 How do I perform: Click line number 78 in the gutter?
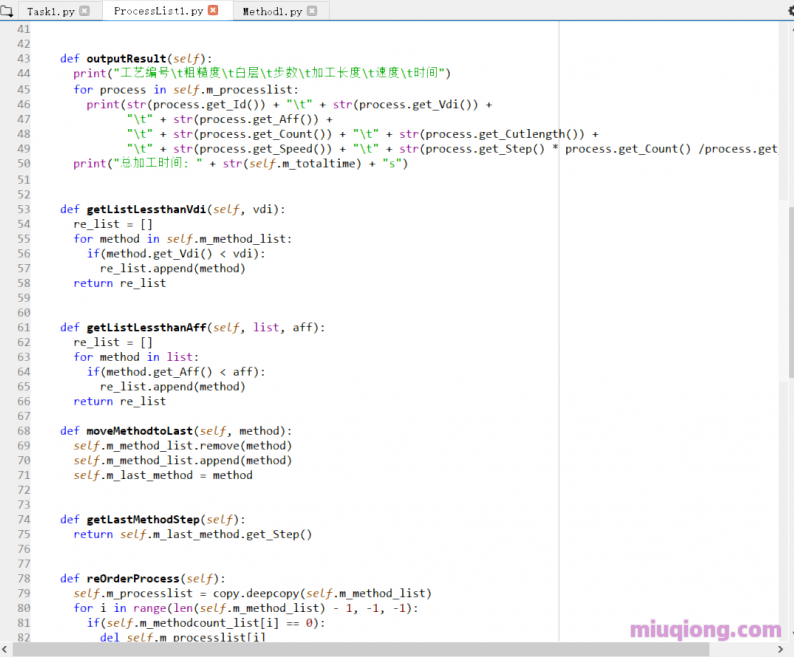click(x=24, y=578)
